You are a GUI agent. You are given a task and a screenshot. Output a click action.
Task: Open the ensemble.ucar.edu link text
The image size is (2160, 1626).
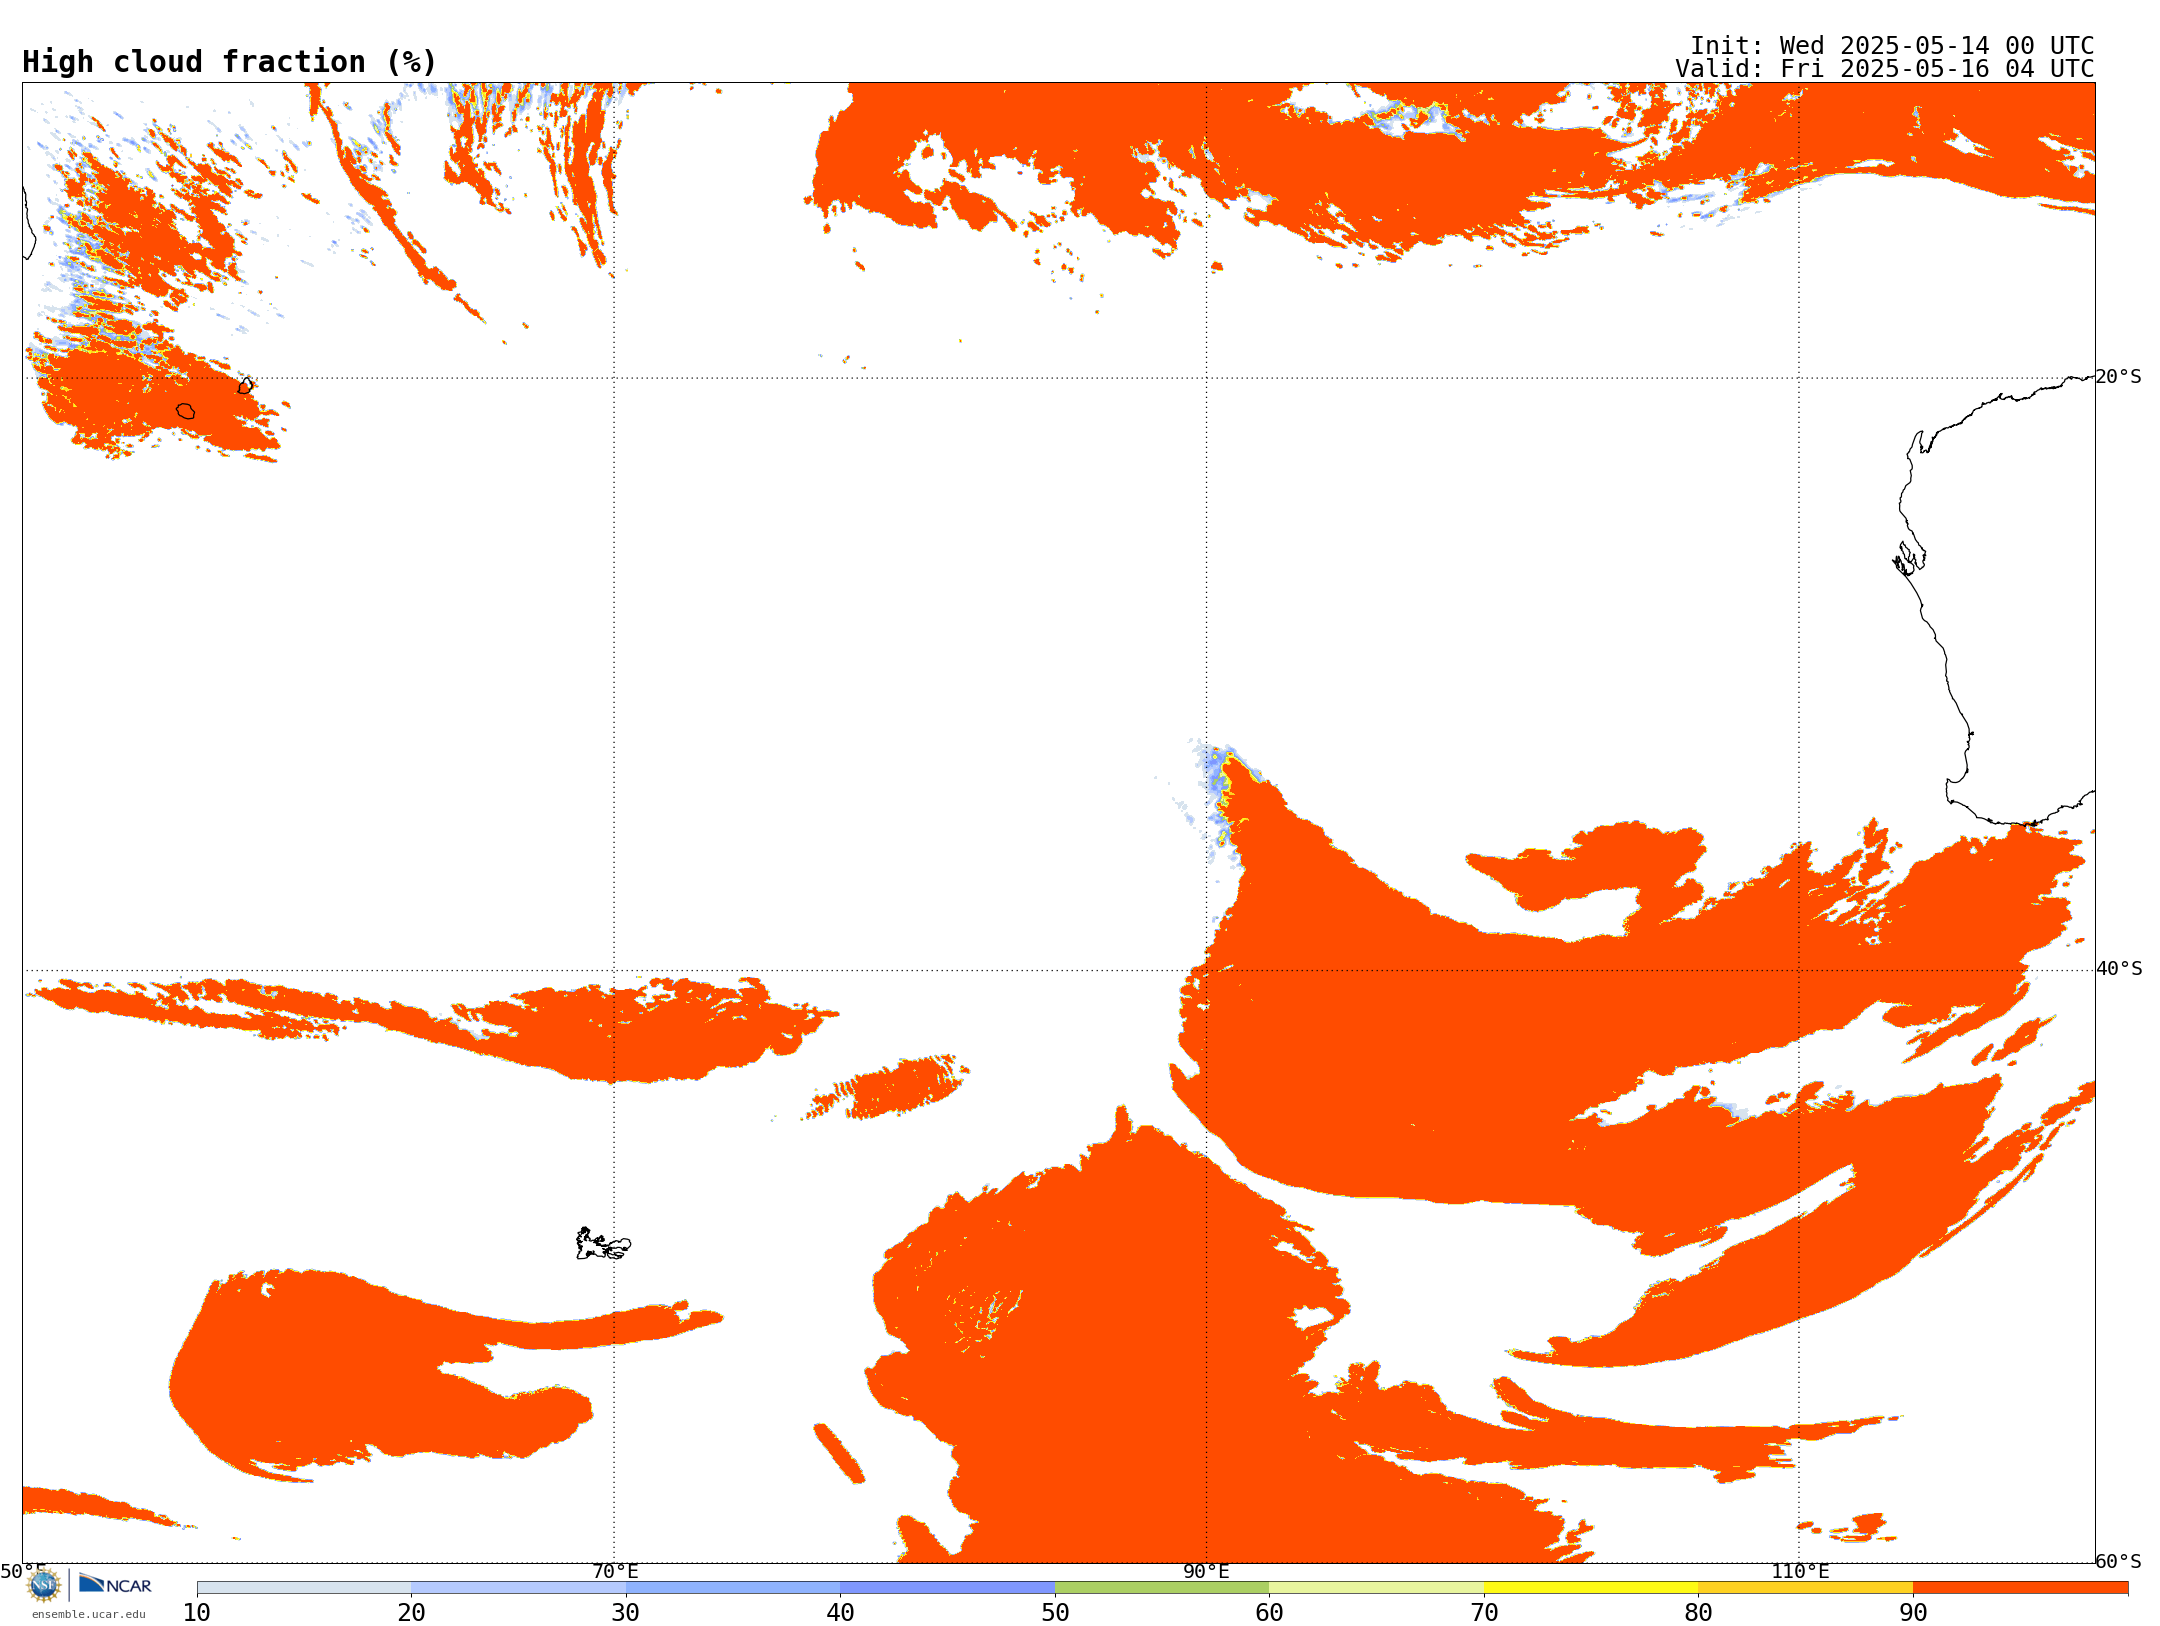click(x=89, y=1614)
